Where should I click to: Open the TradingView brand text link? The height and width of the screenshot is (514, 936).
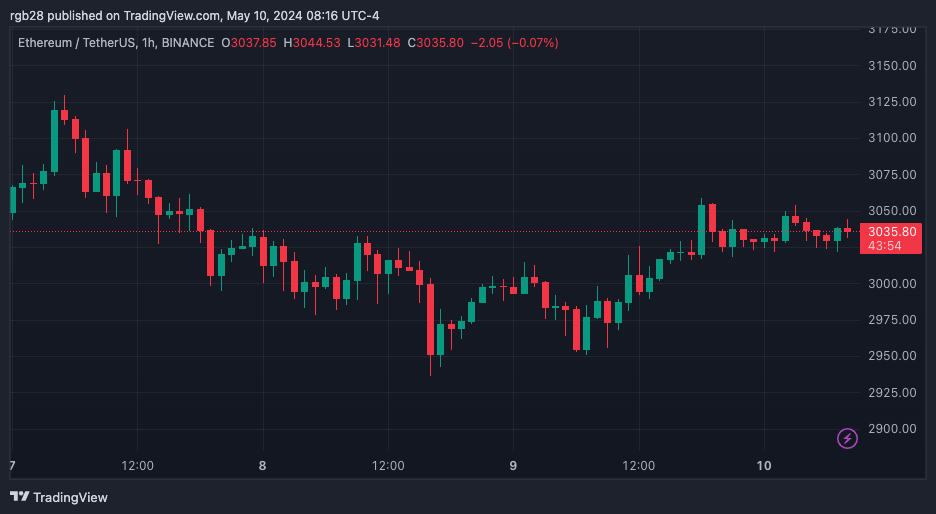[x=70, y=497]
